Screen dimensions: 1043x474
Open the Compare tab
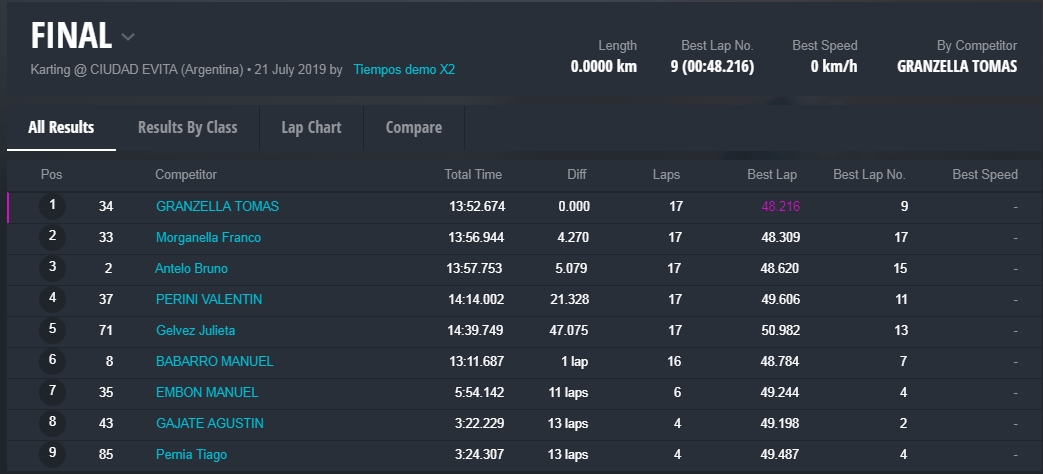tap(413, 127)
